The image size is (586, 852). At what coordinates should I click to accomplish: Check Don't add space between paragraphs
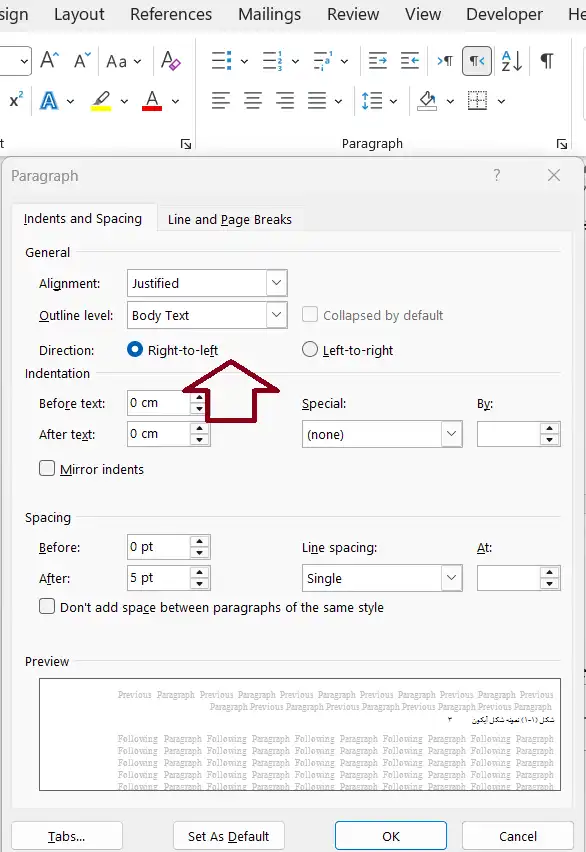pyautogui.click(x=47, y=606)
